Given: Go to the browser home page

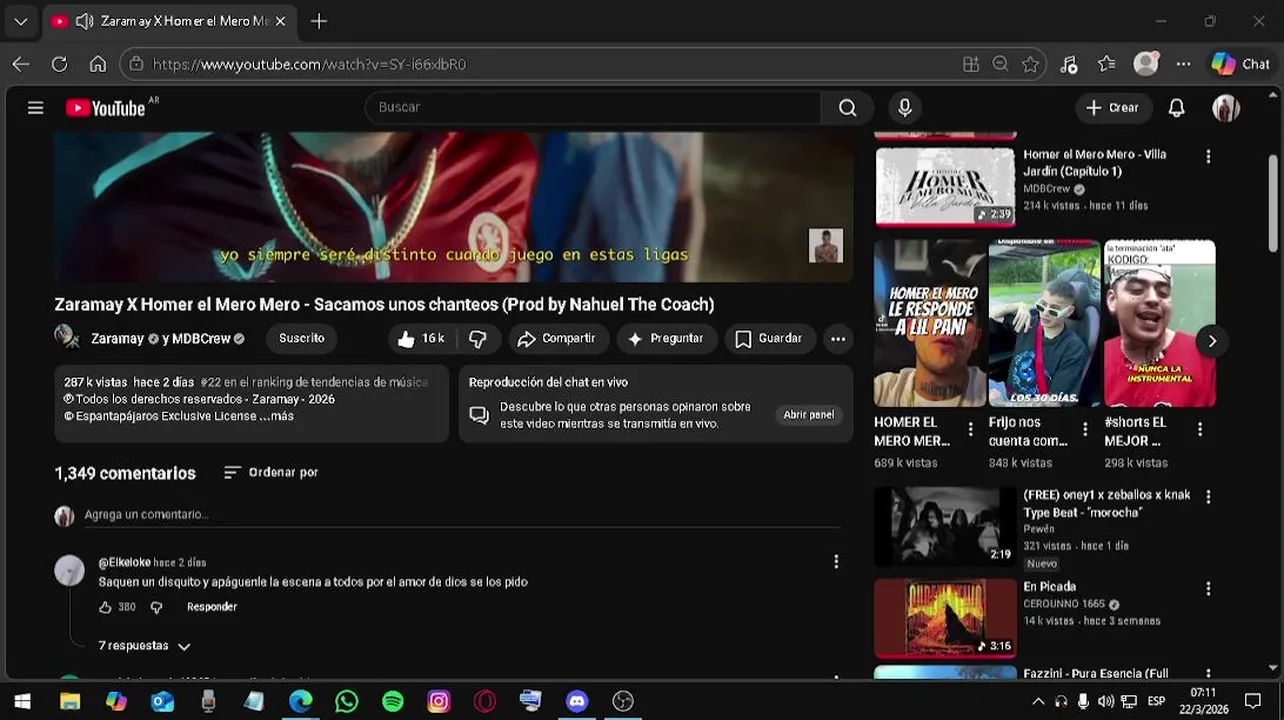Looking at the screenshot, I should [97, 64].
